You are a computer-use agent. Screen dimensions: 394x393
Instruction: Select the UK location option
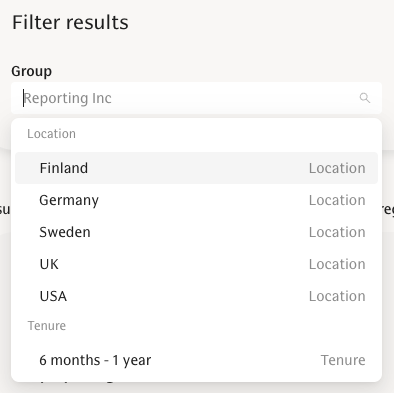coord(196,264)
